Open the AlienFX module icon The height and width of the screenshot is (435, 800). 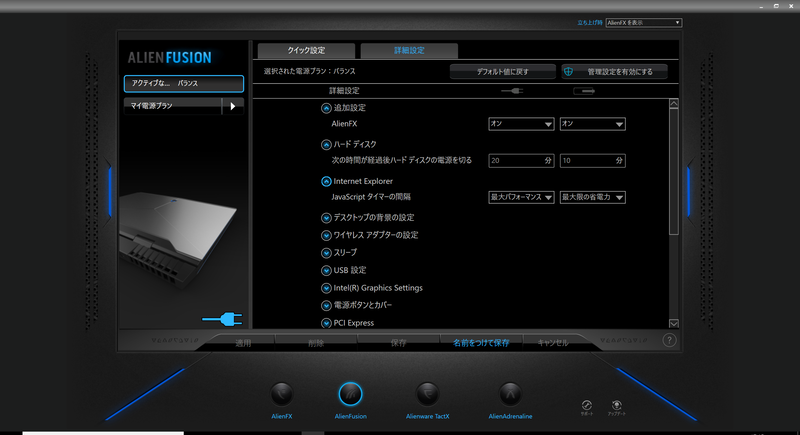tap(282, 394)
